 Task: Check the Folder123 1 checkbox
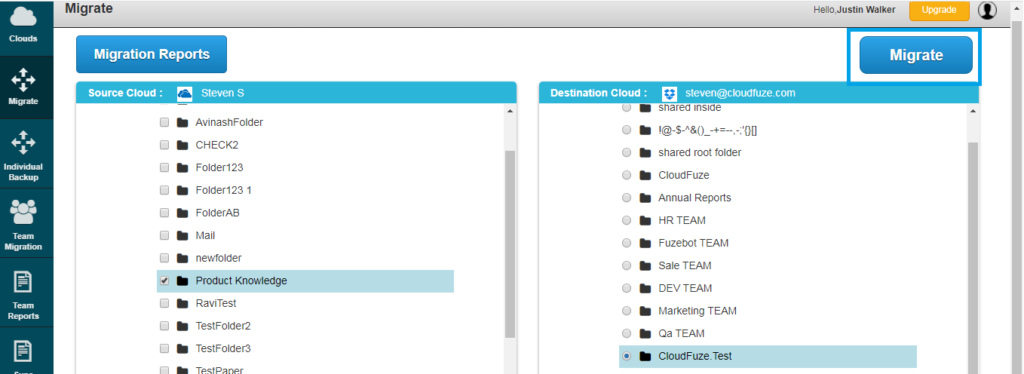click(165, 190)
